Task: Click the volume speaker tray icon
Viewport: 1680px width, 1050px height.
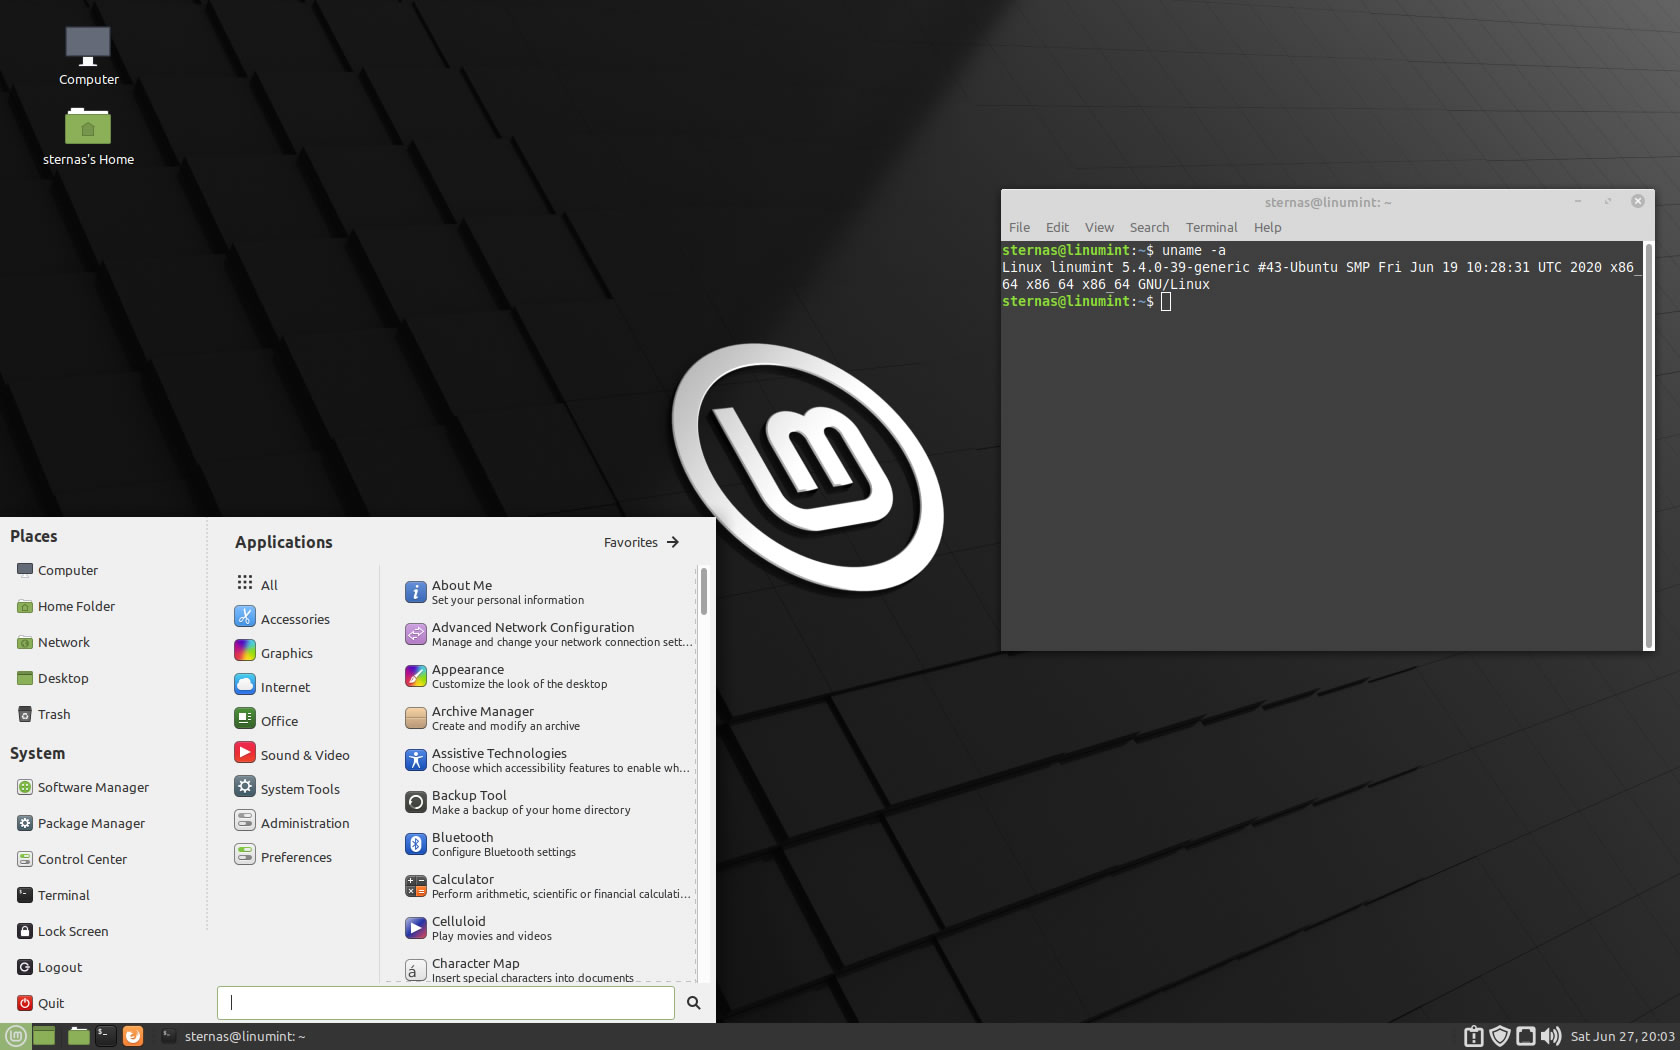Action: pos(1551,1036)
